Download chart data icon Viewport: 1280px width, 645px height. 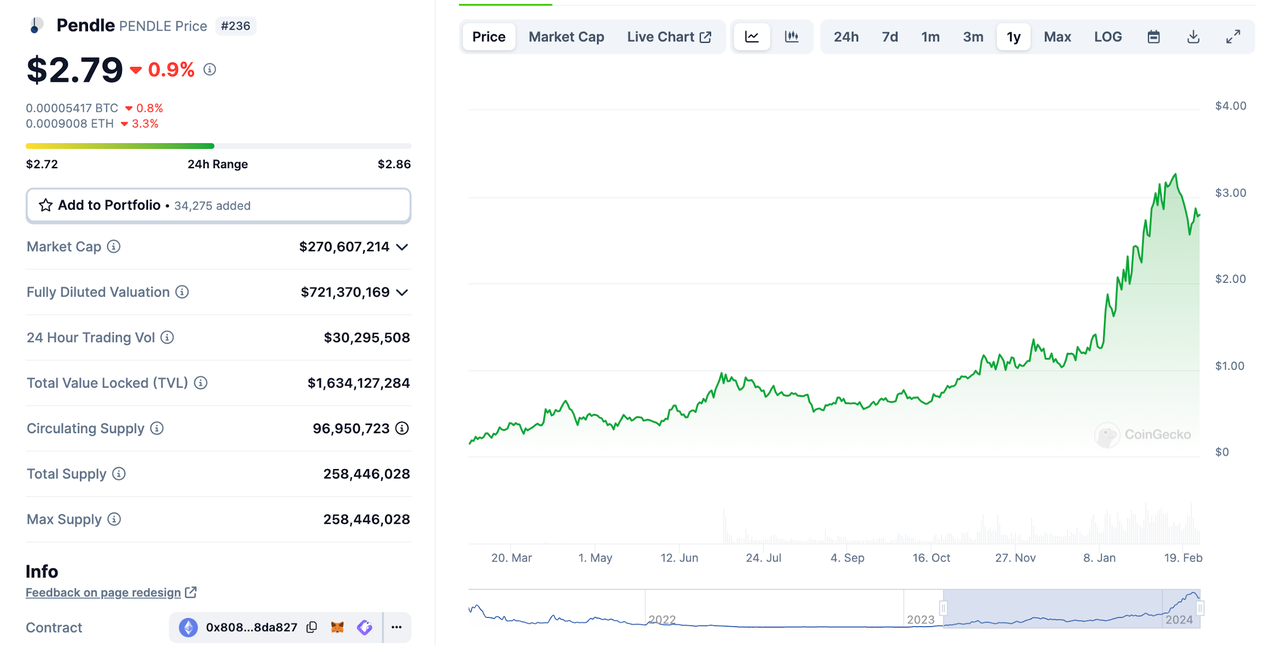coord(1193,37)
